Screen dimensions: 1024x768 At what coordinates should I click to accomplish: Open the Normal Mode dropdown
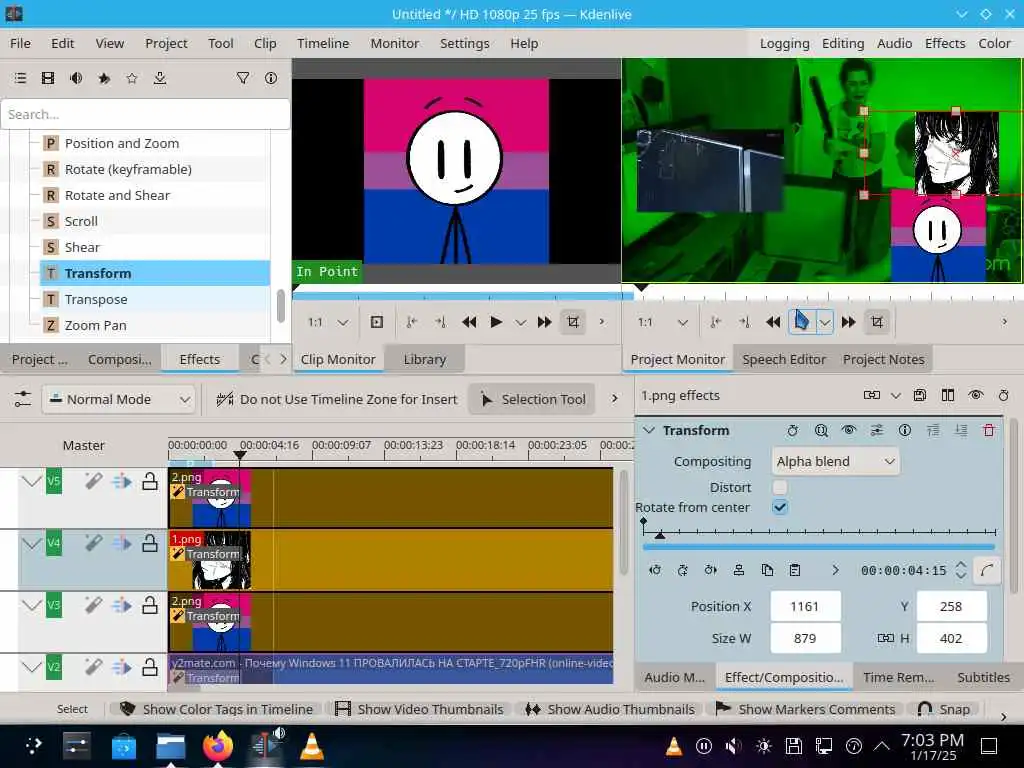[x=118, y=399]
